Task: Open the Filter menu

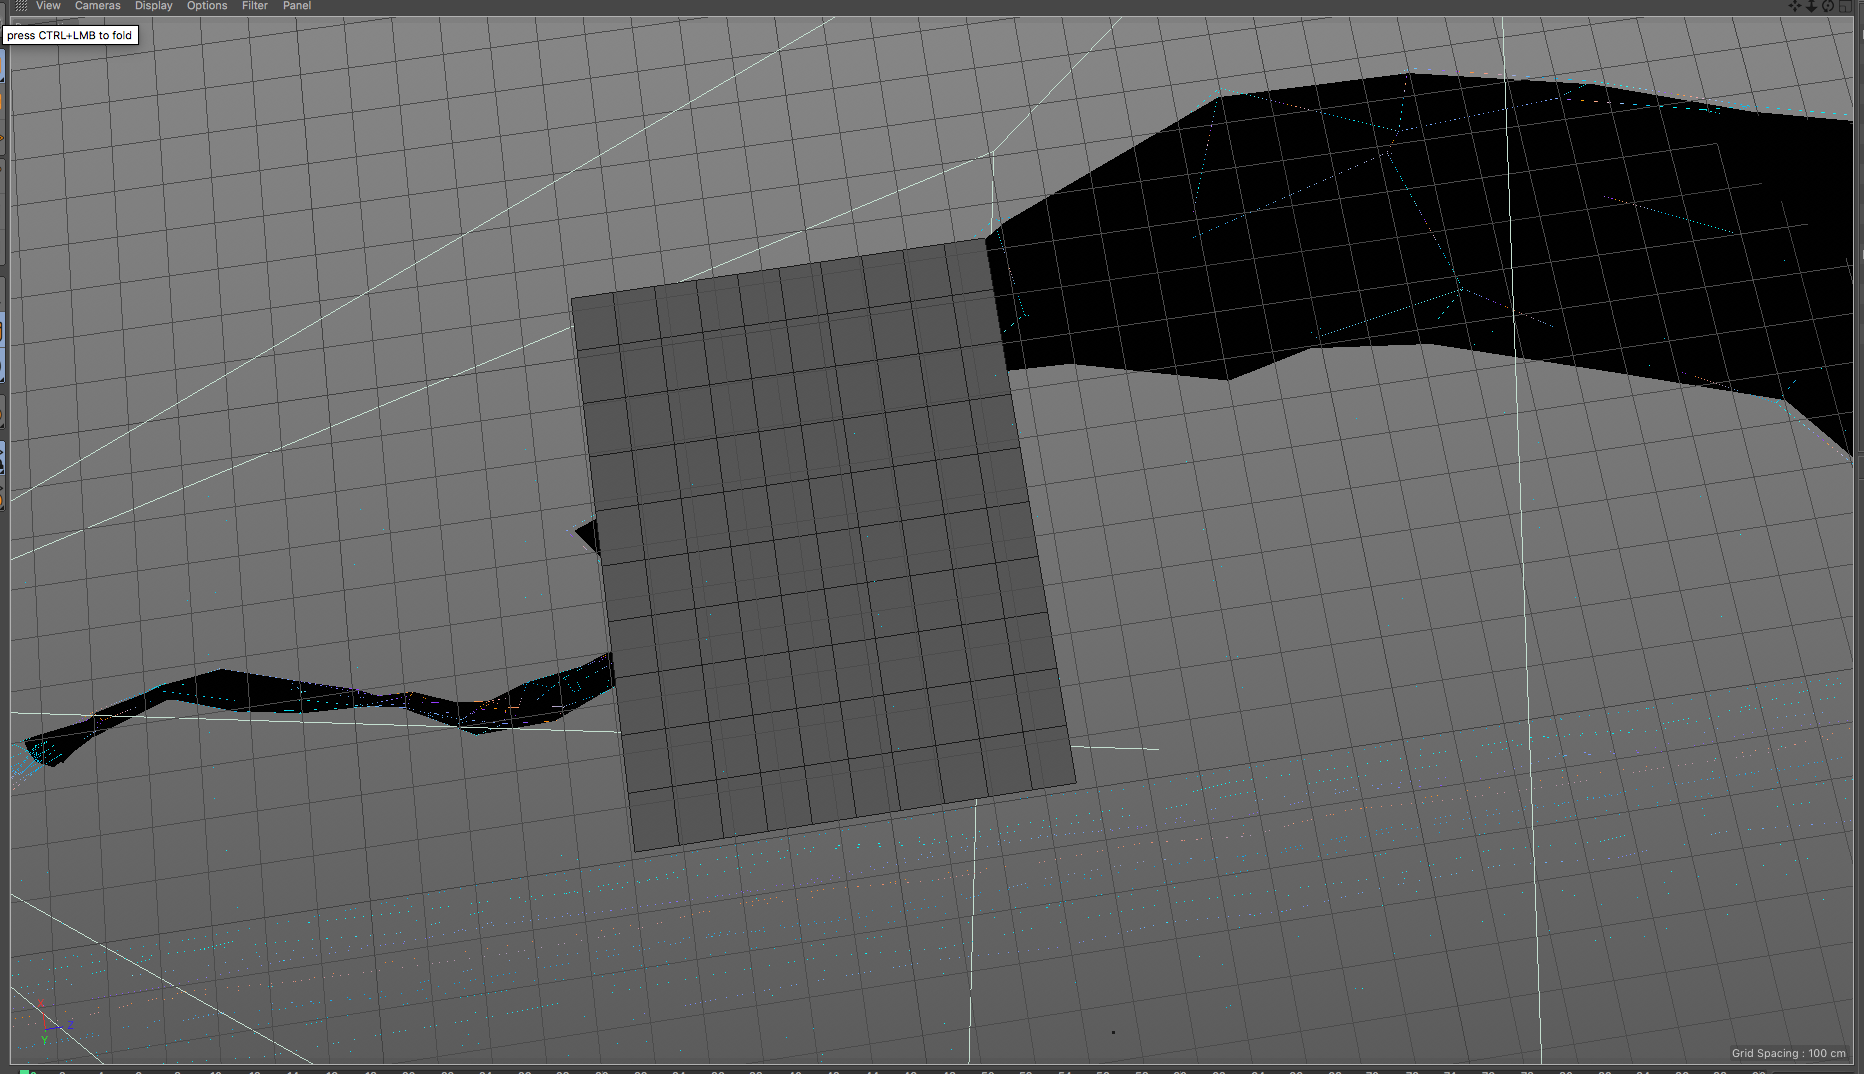Action: pyautogui.click(x=255, y=6)
